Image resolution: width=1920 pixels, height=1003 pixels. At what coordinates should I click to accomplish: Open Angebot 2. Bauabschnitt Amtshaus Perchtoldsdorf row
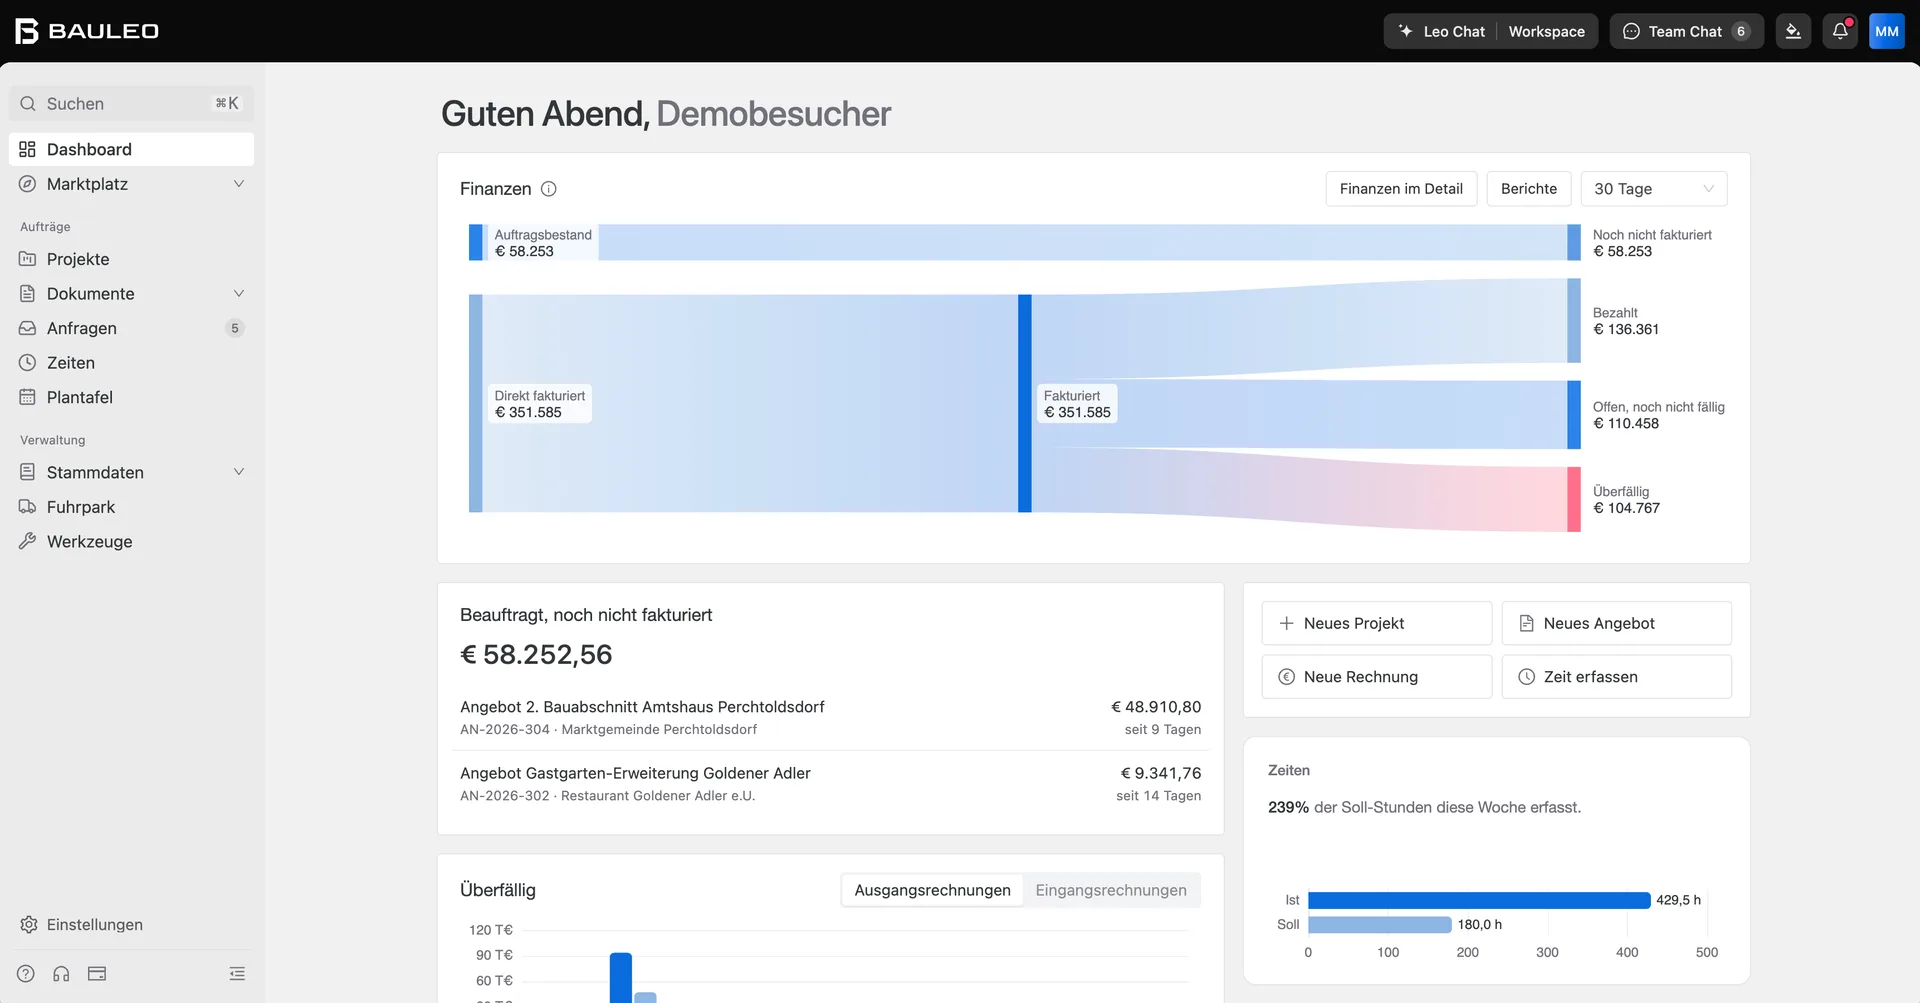[x=830, y=717]
